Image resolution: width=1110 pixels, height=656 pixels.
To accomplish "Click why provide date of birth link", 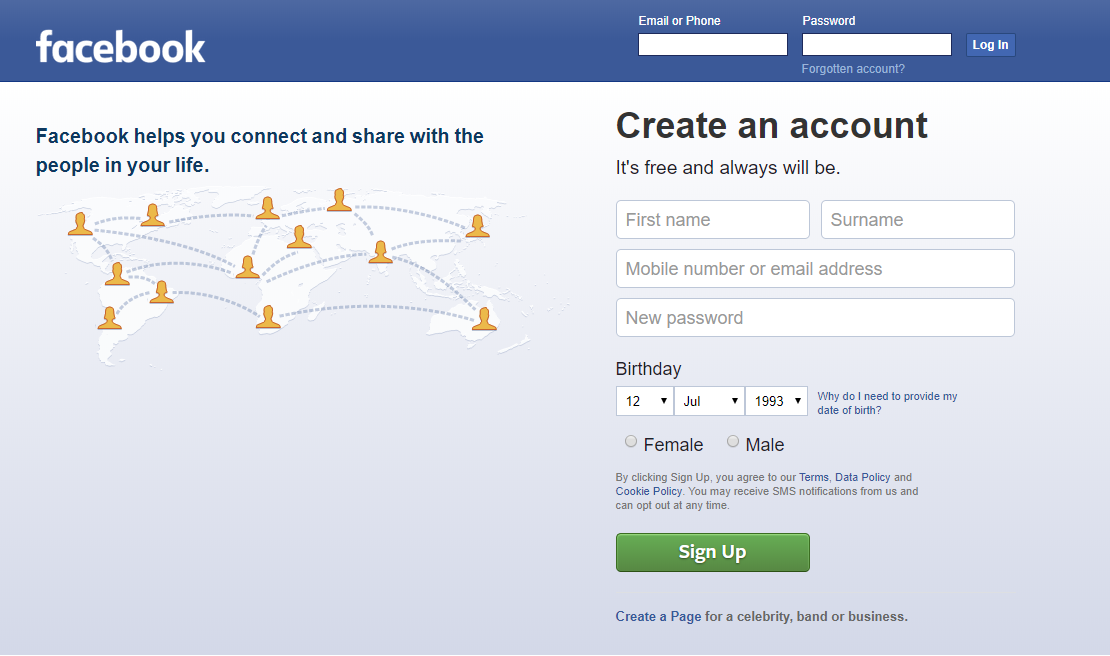I will [x=886, y=403].
